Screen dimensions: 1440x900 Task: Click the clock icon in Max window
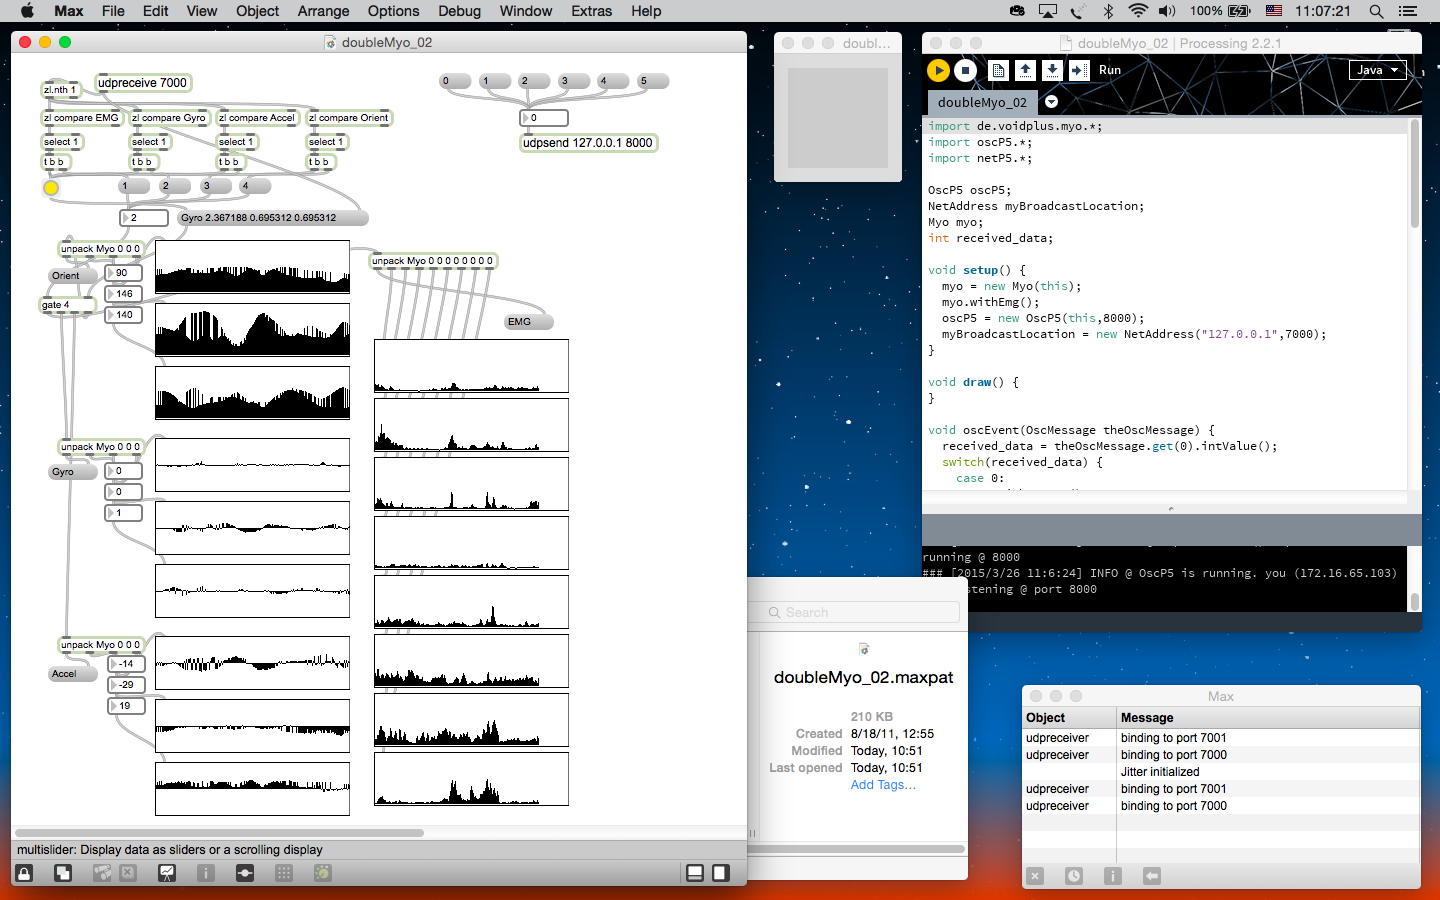pos(1073,876)
